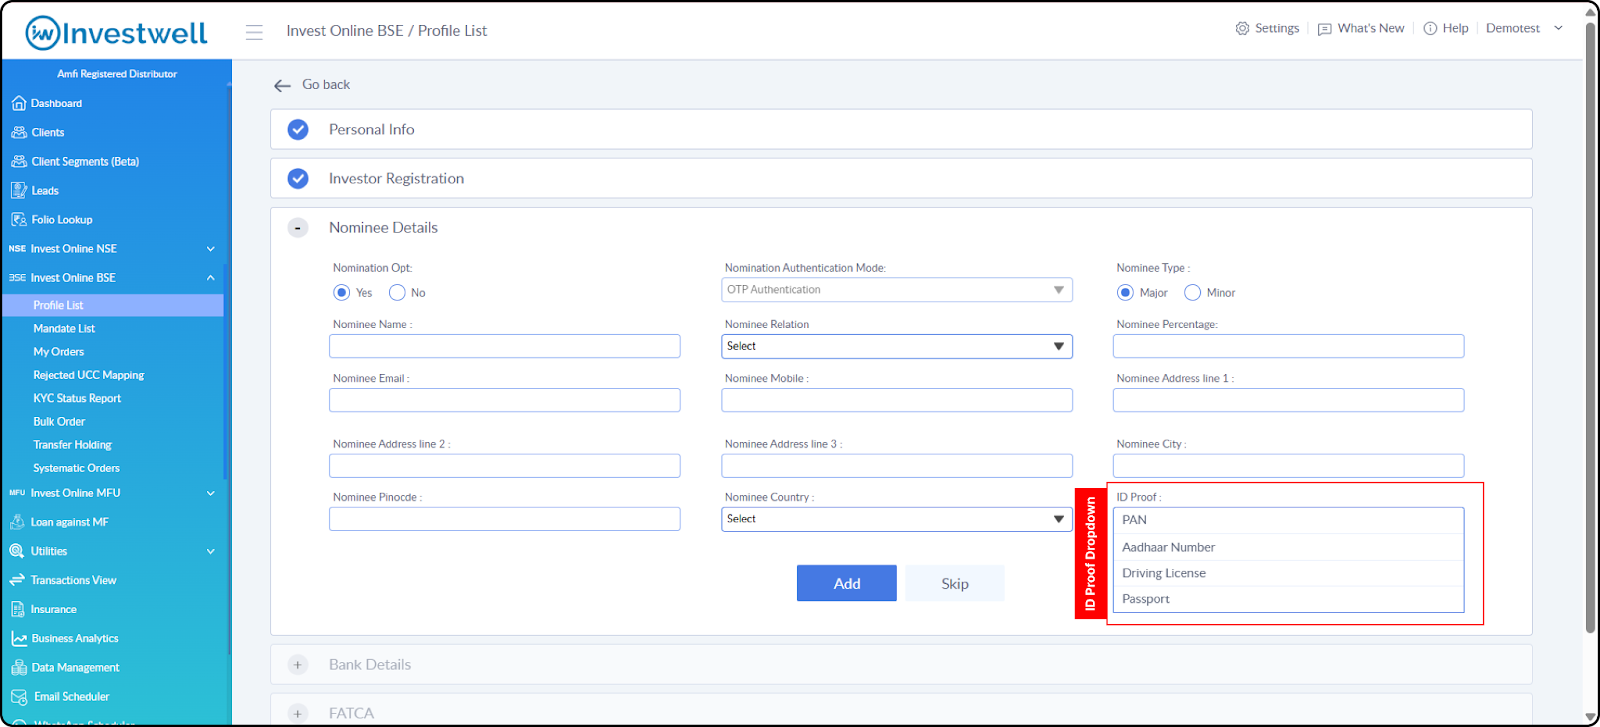
Task: Click the Clients people icon
Action: click(18, 132)
